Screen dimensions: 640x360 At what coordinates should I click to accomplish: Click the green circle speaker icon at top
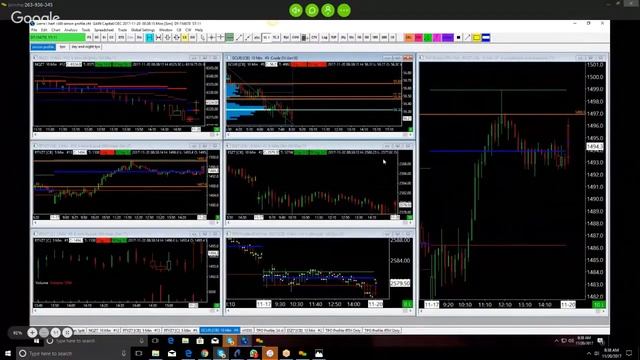coord(296,10)
